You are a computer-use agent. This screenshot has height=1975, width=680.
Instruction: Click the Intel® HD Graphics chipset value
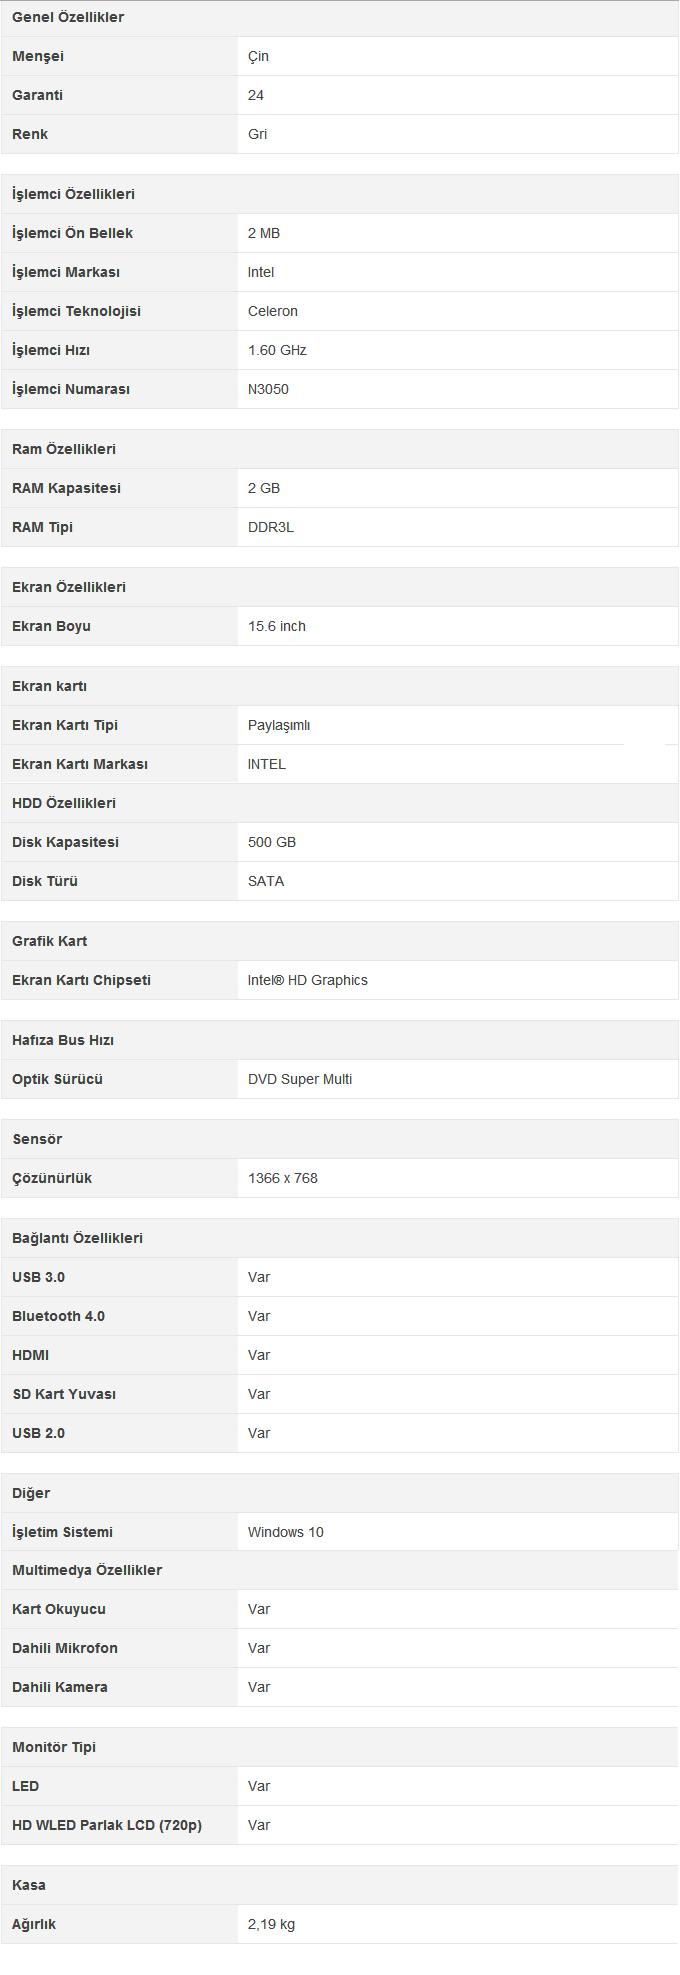pyautogui.click(x=308, y=980)
